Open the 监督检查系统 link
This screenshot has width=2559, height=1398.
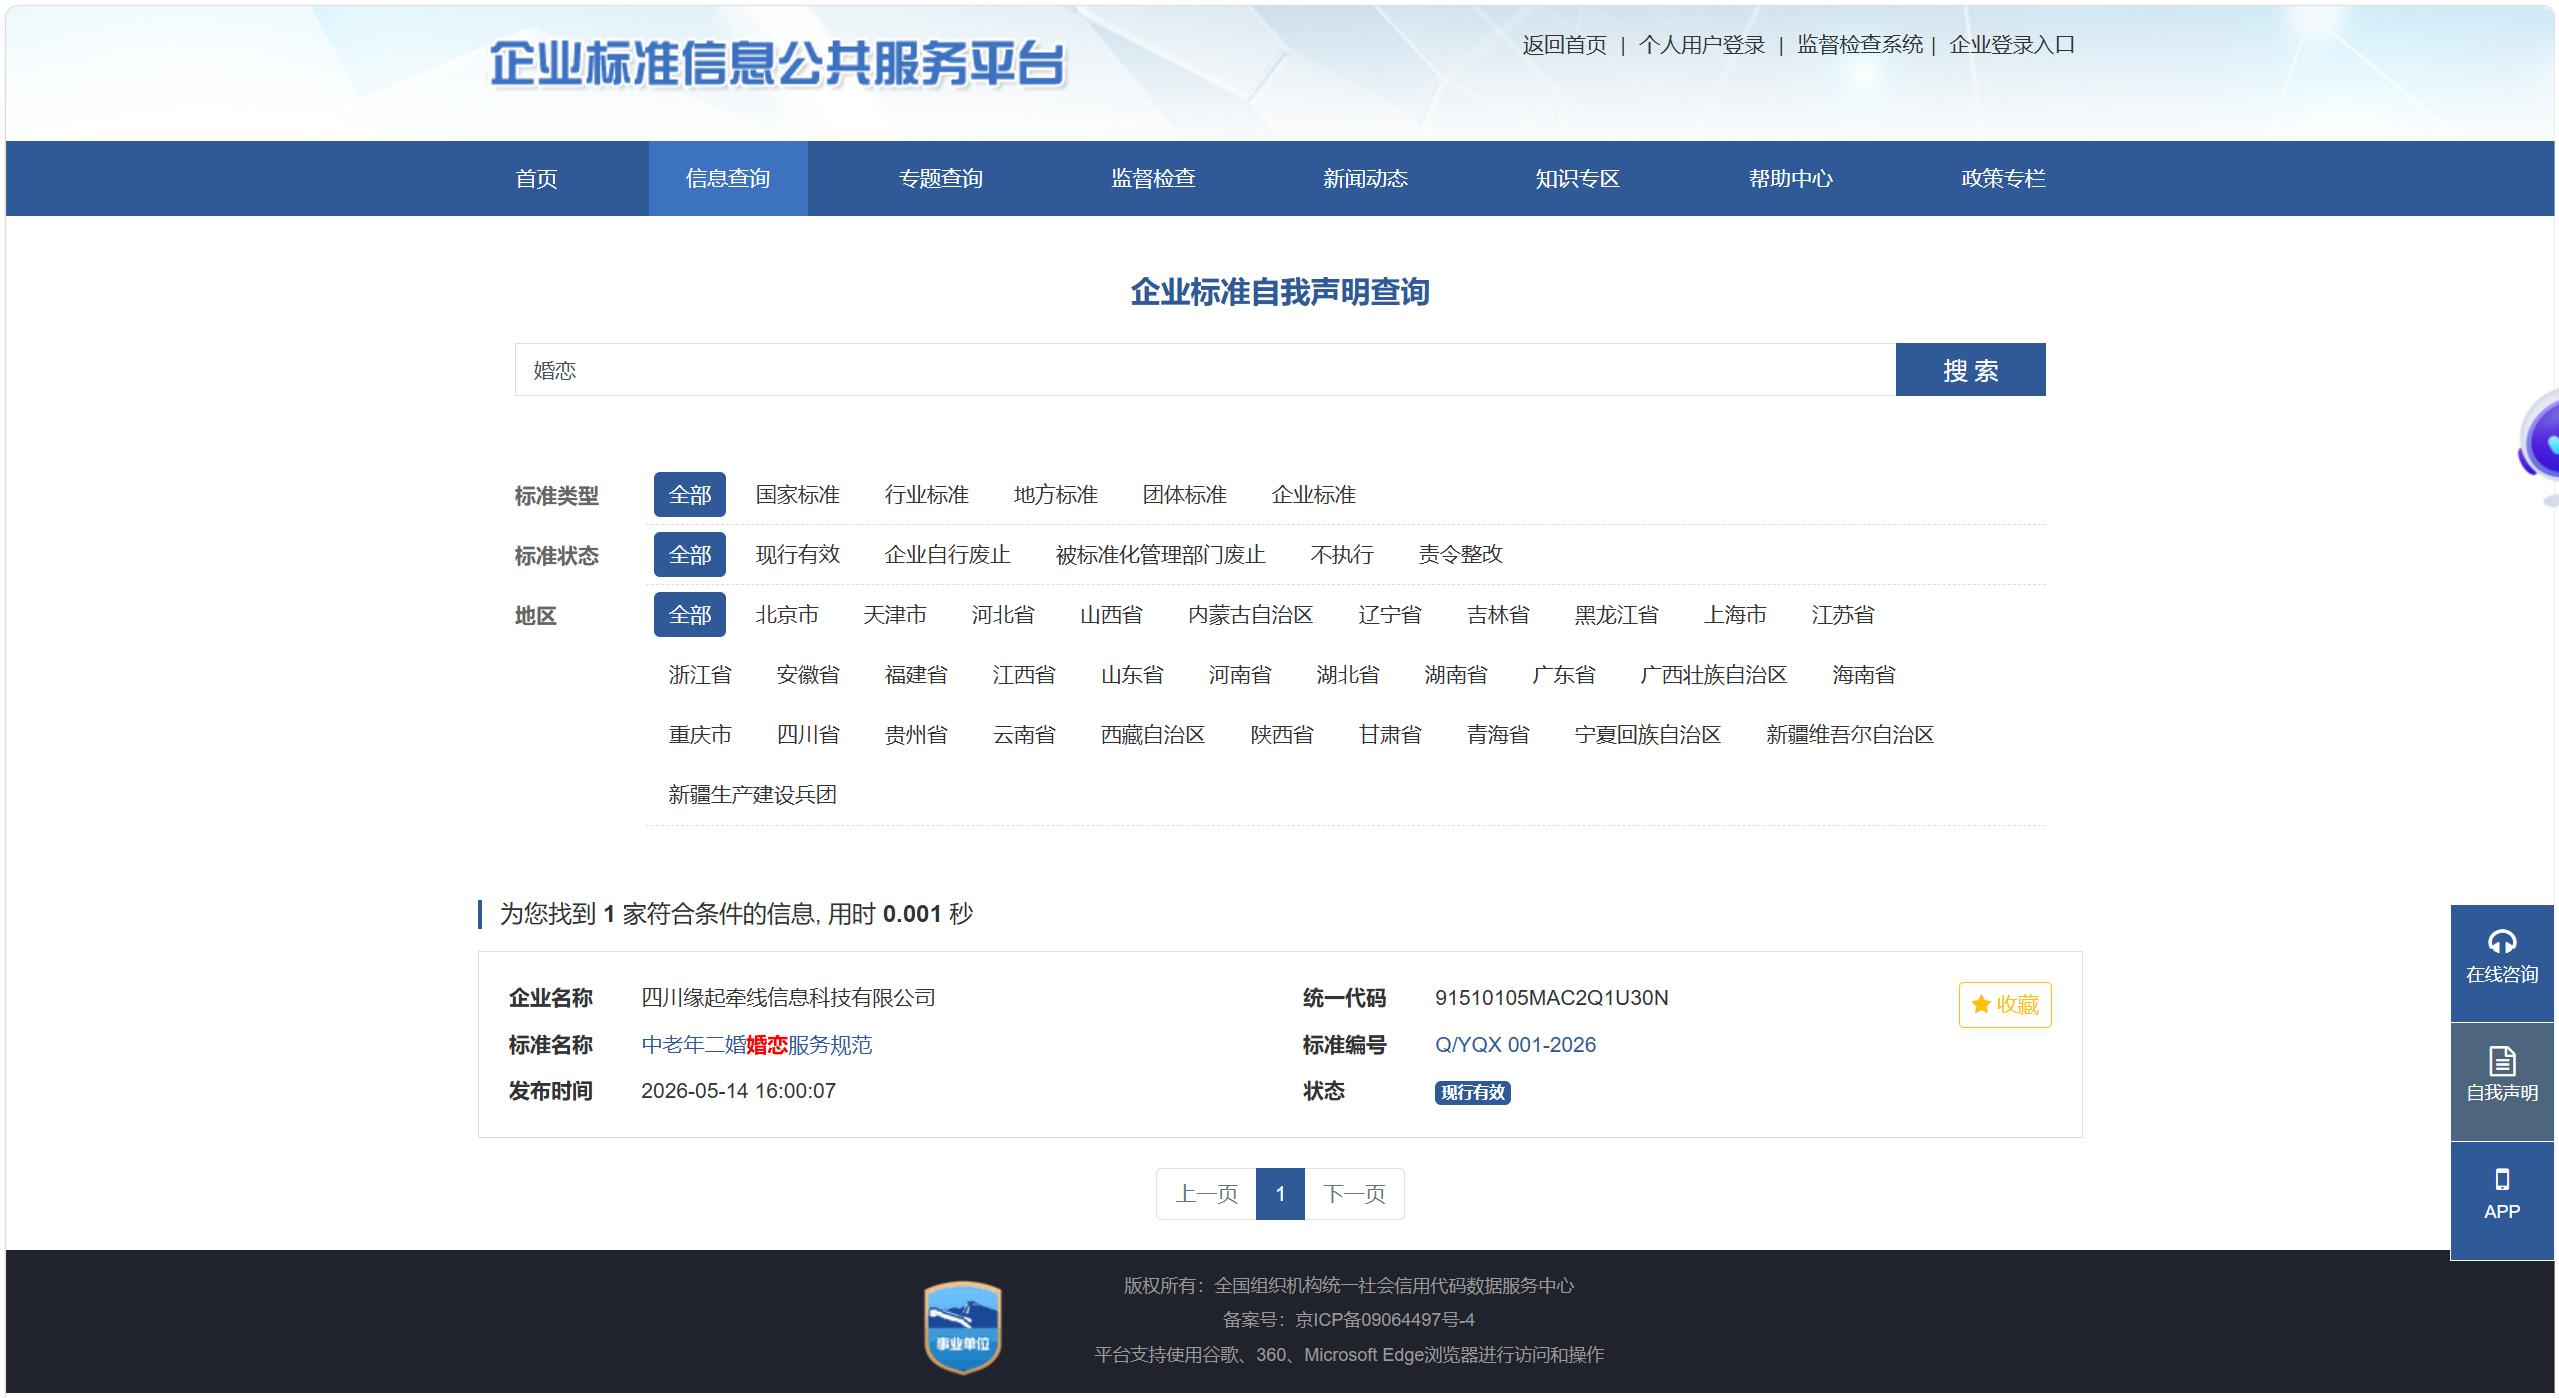coord(1860,45)
